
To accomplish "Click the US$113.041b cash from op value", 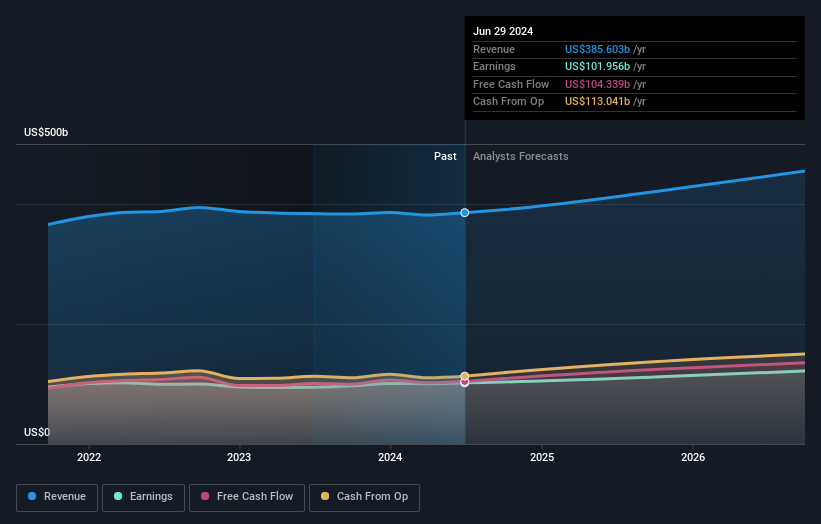I will (597, 102).
